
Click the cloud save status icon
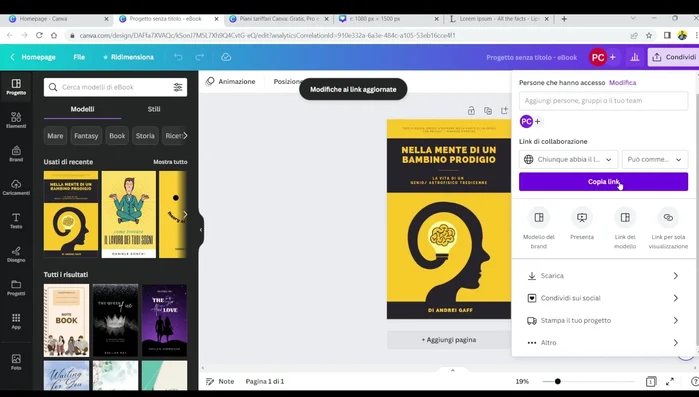226,57
